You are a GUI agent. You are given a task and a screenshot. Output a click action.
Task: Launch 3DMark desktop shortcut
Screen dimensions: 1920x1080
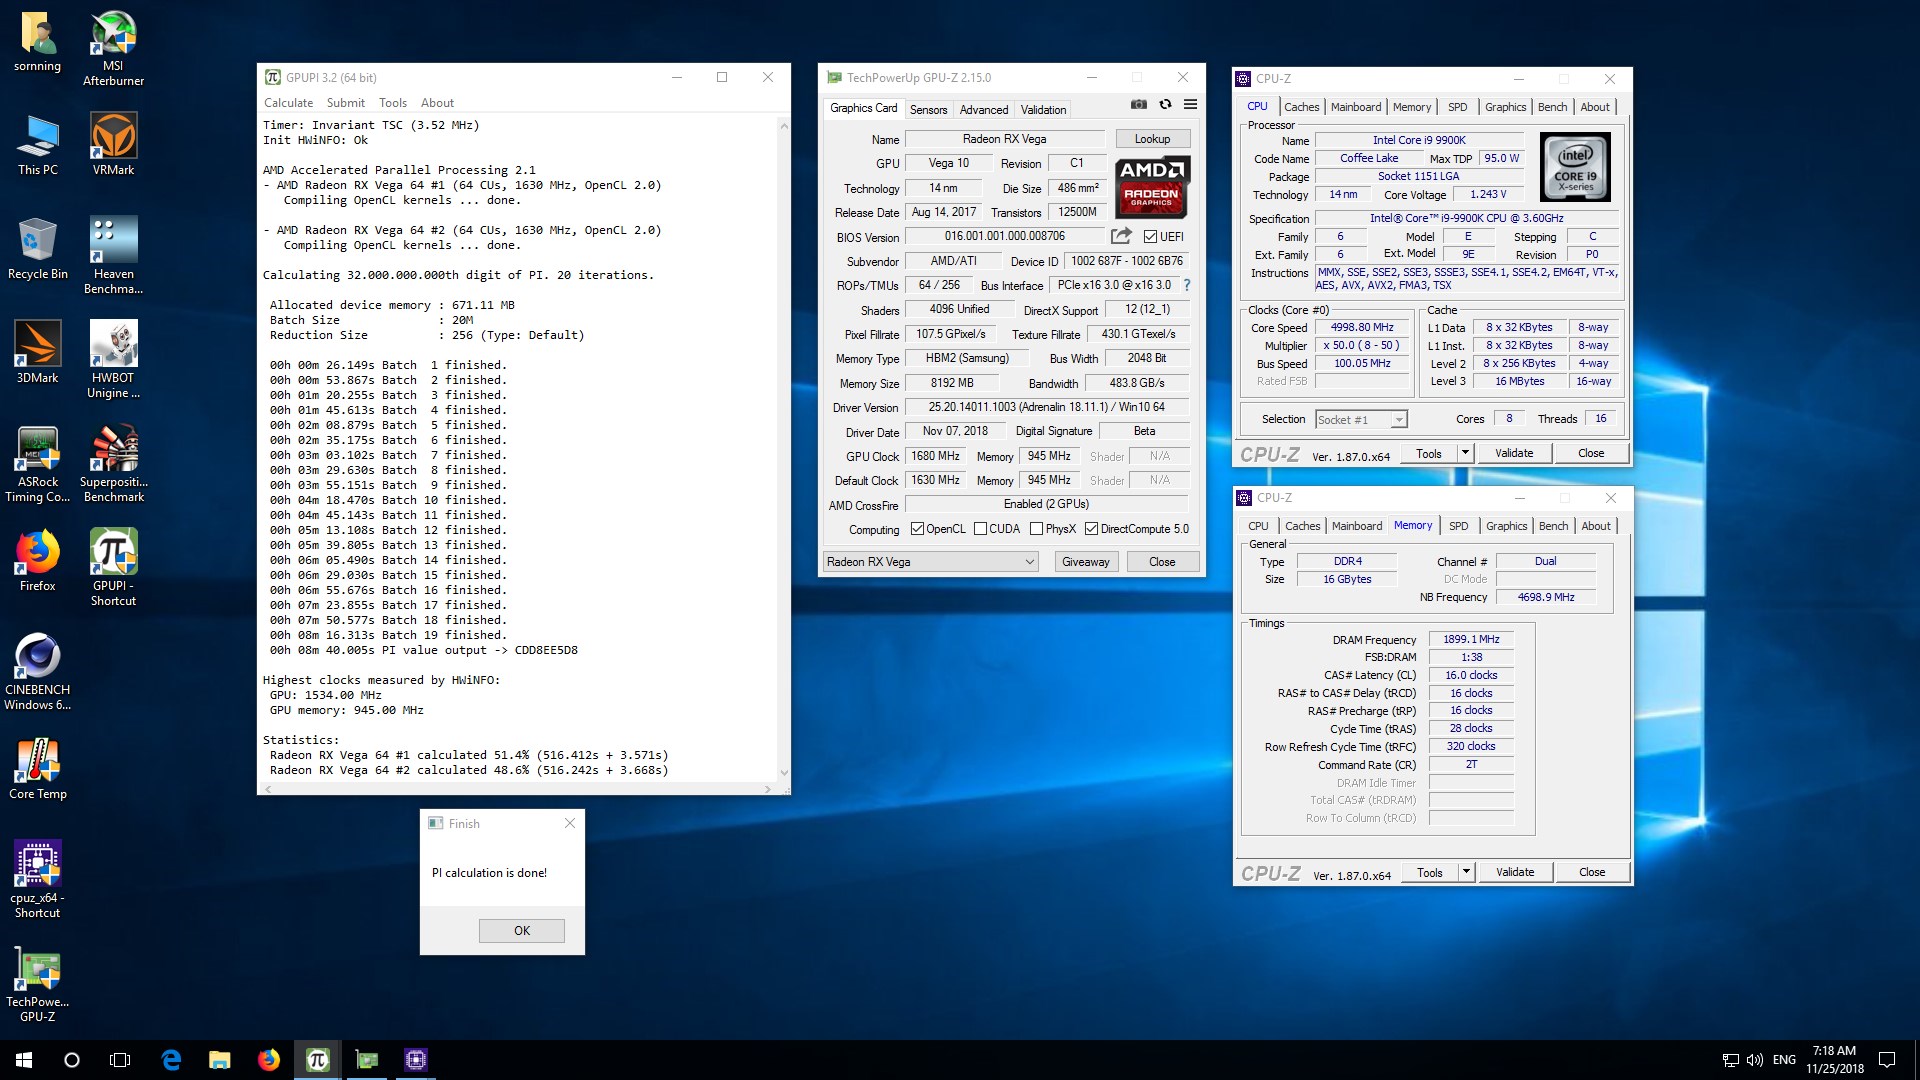click(37, 354)
